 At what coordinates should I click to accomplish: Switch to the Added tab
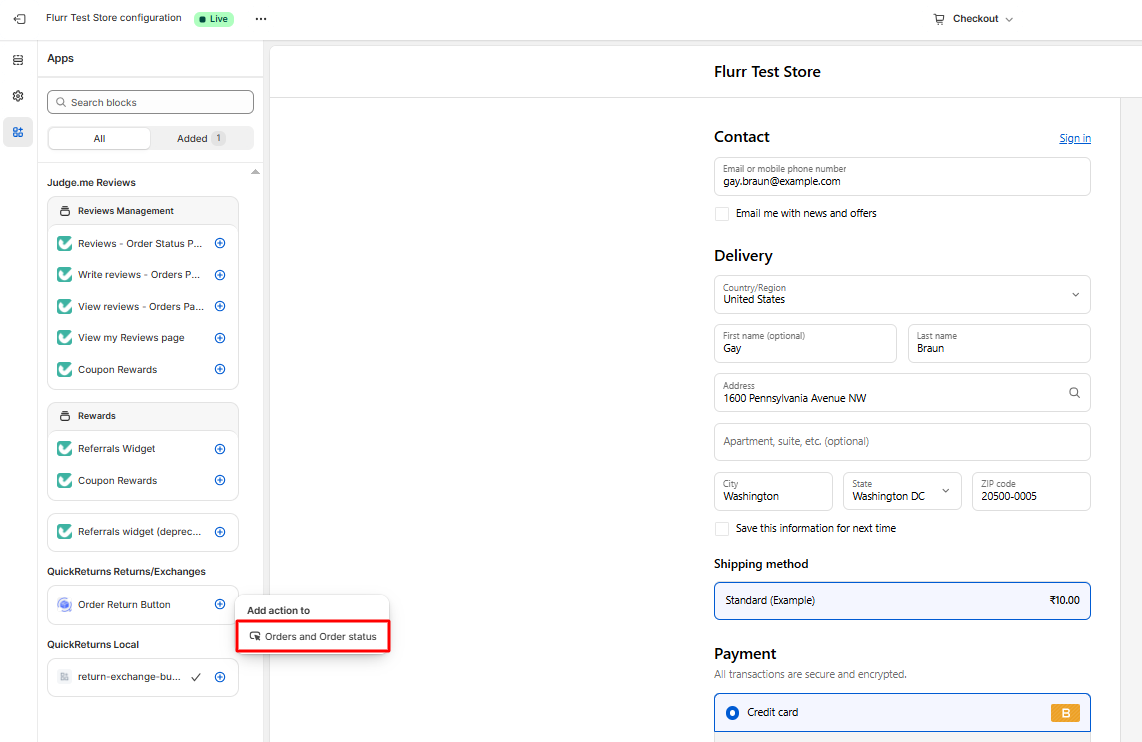click(201, 139)
